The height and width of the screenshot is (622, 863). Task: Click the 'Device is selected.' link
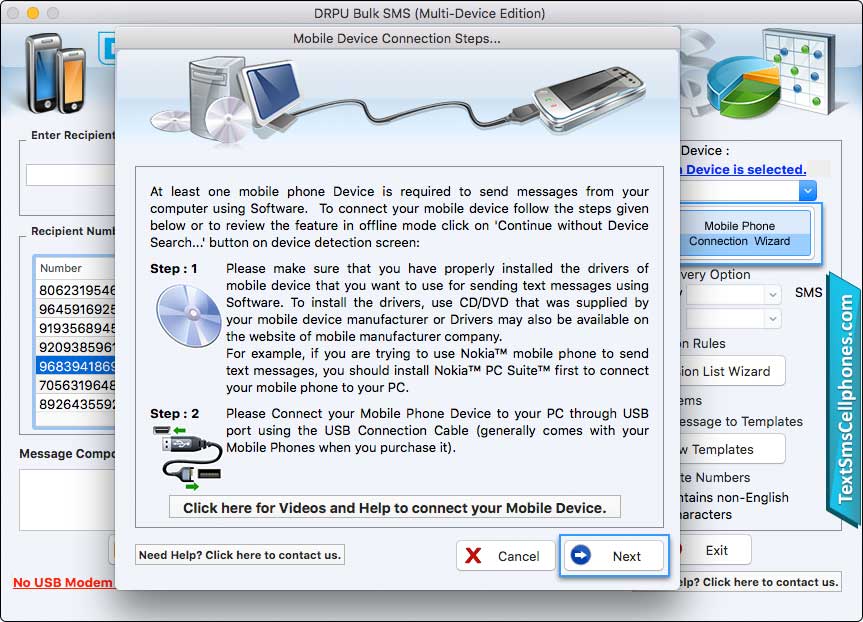click(x=744, y=170)
